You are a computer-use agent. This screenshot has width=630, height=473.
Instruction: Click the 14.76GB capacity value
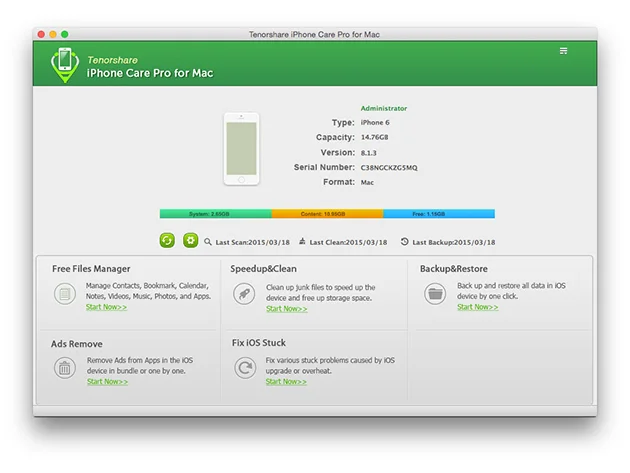(x=374, y=137)
